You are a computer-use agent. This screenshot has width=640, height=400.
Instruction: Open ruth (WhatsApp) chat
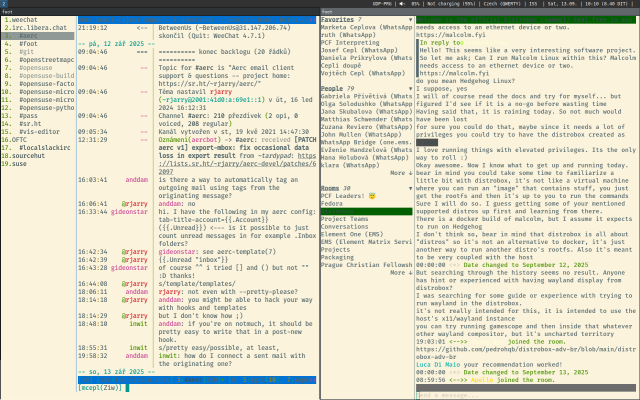click(x=348, y=35)
